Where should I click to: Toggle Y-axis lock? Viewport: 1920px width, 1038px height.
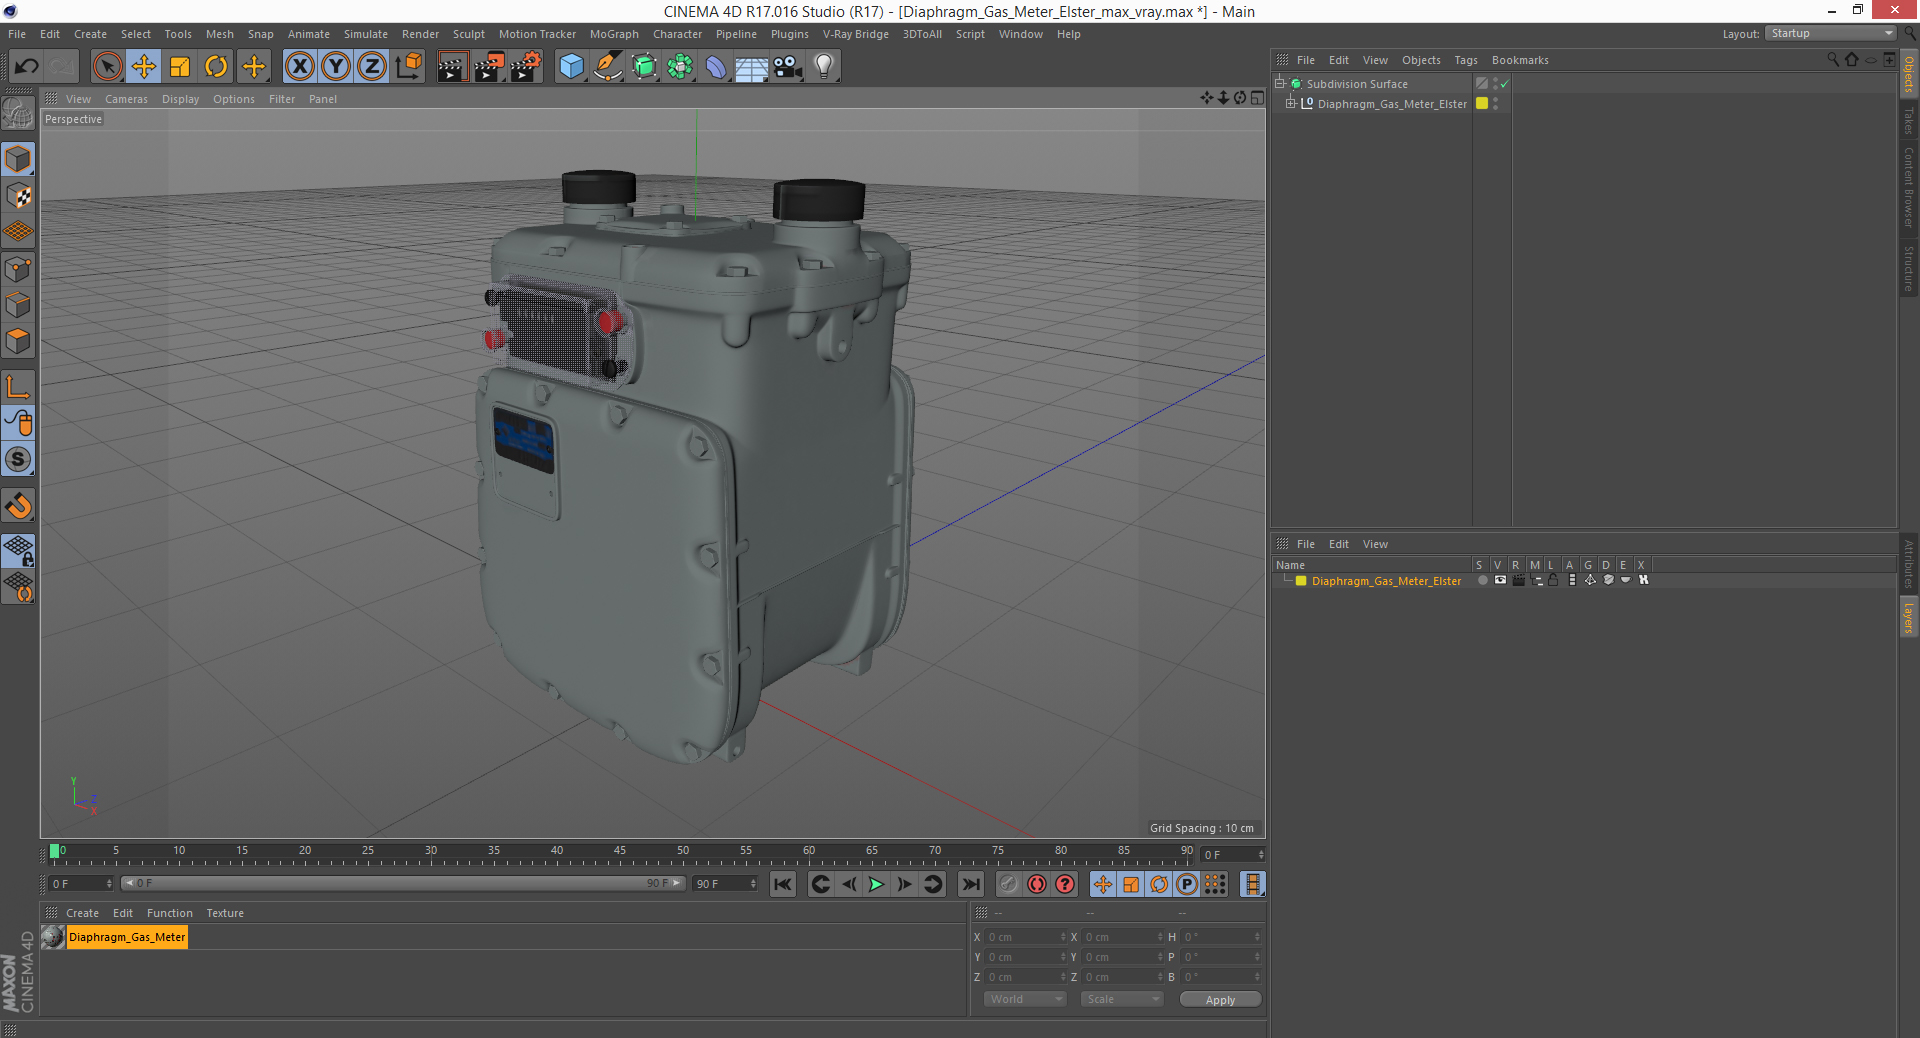[x=336, y=67]
